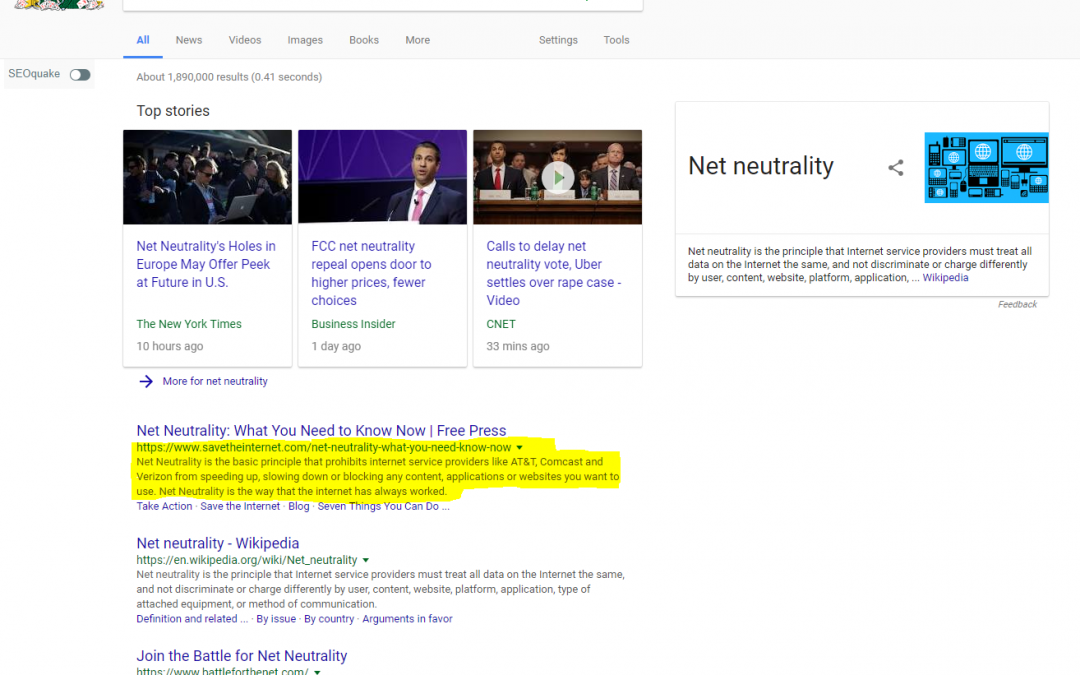The image size is (1080, 675).
Task: Open the 'Take Action' sitelink
Action: (x=164, y=506)
